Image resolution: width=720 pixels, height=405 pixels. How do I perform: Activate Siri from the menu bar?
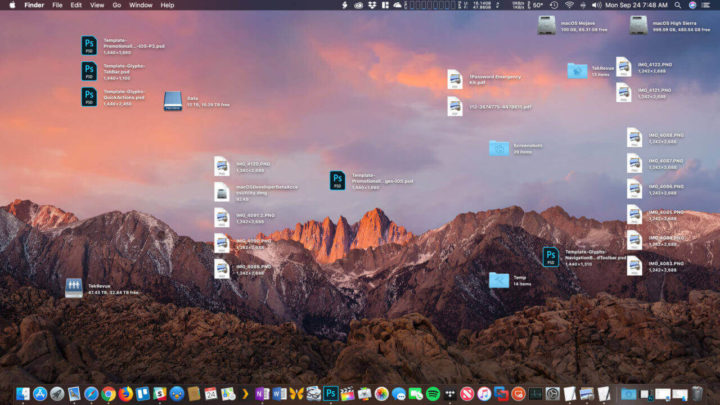(x=692, y=5)
